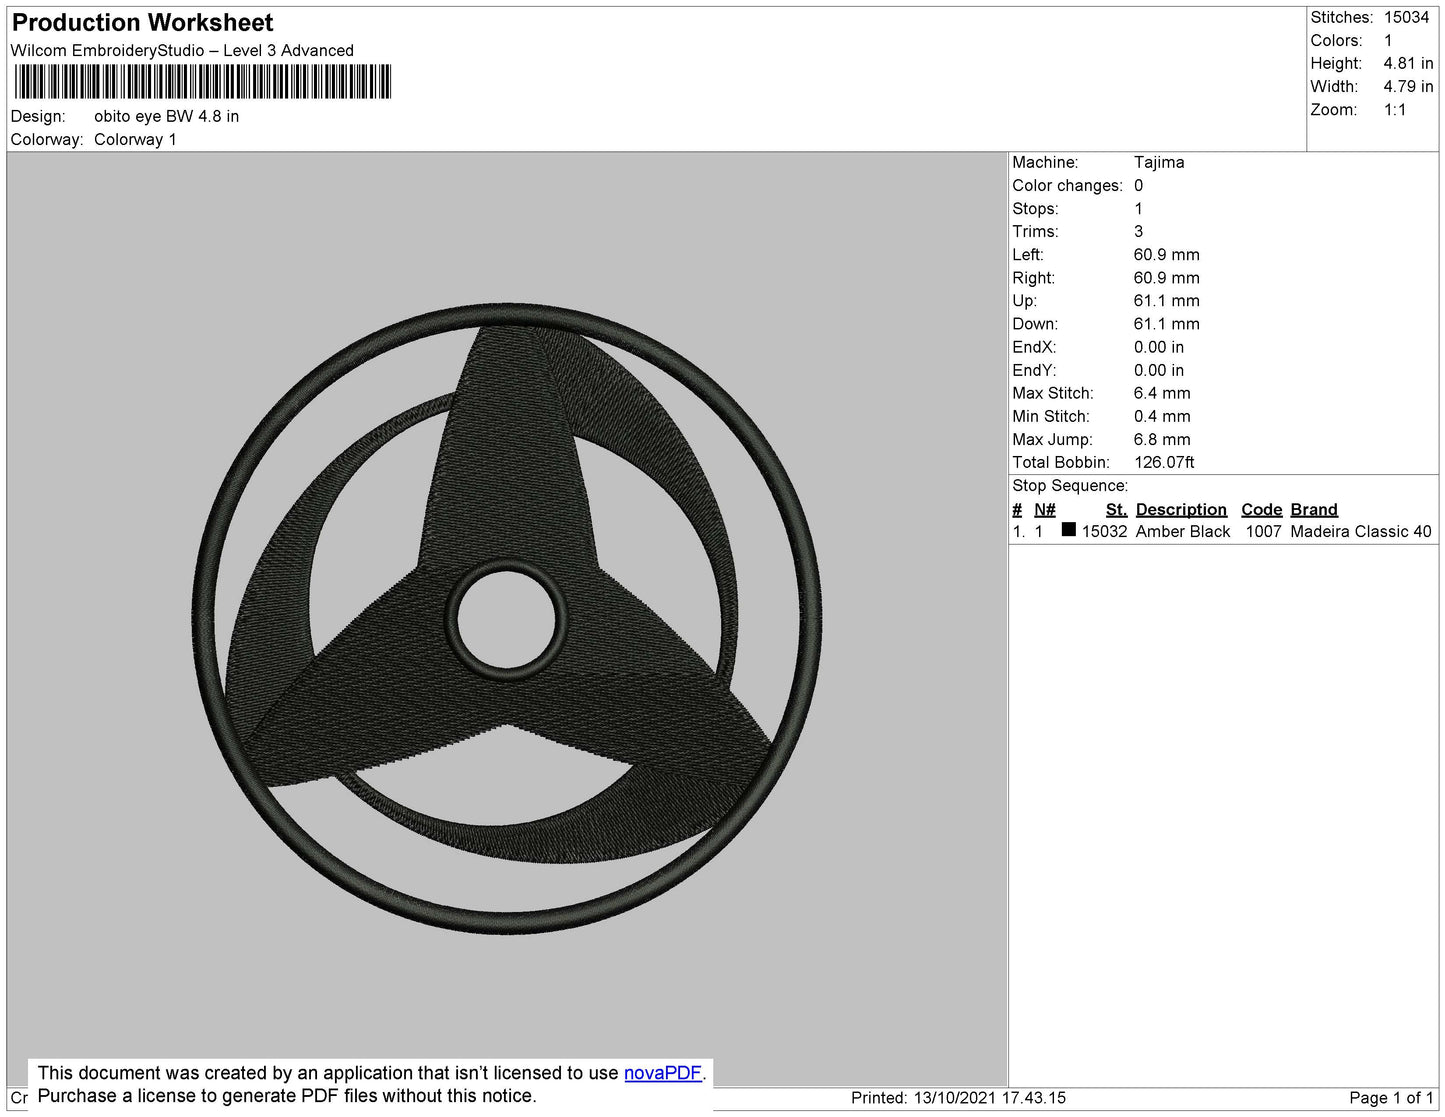Click the 'Stop Sequence:' label

tap(1070, 485)
